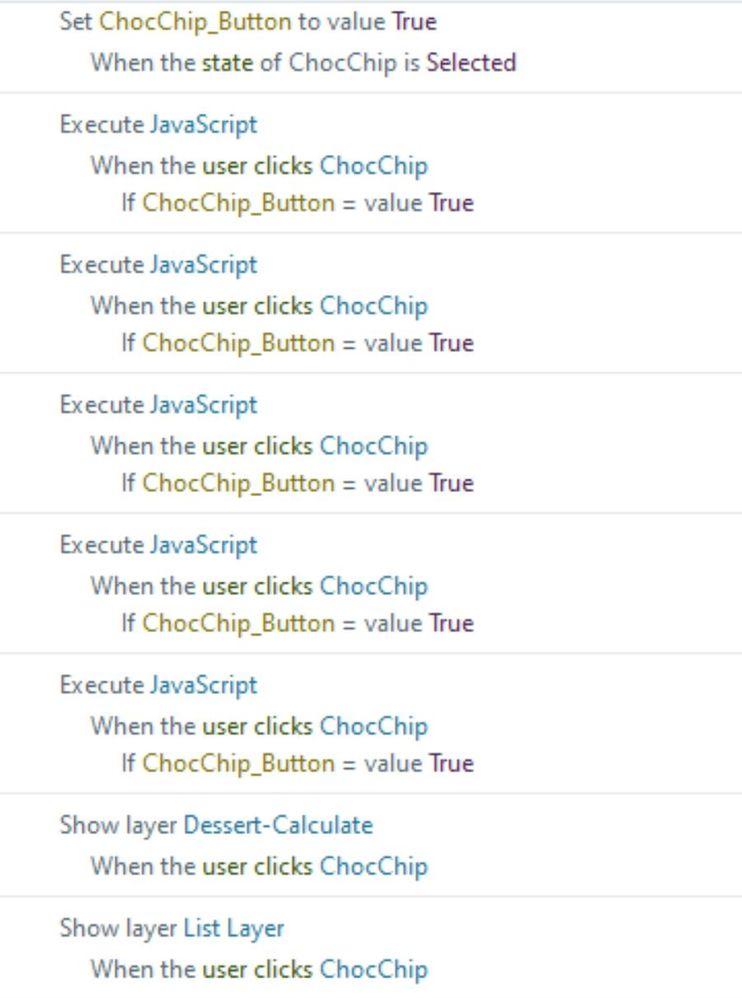Open the List Layer link

pos(234,929)
